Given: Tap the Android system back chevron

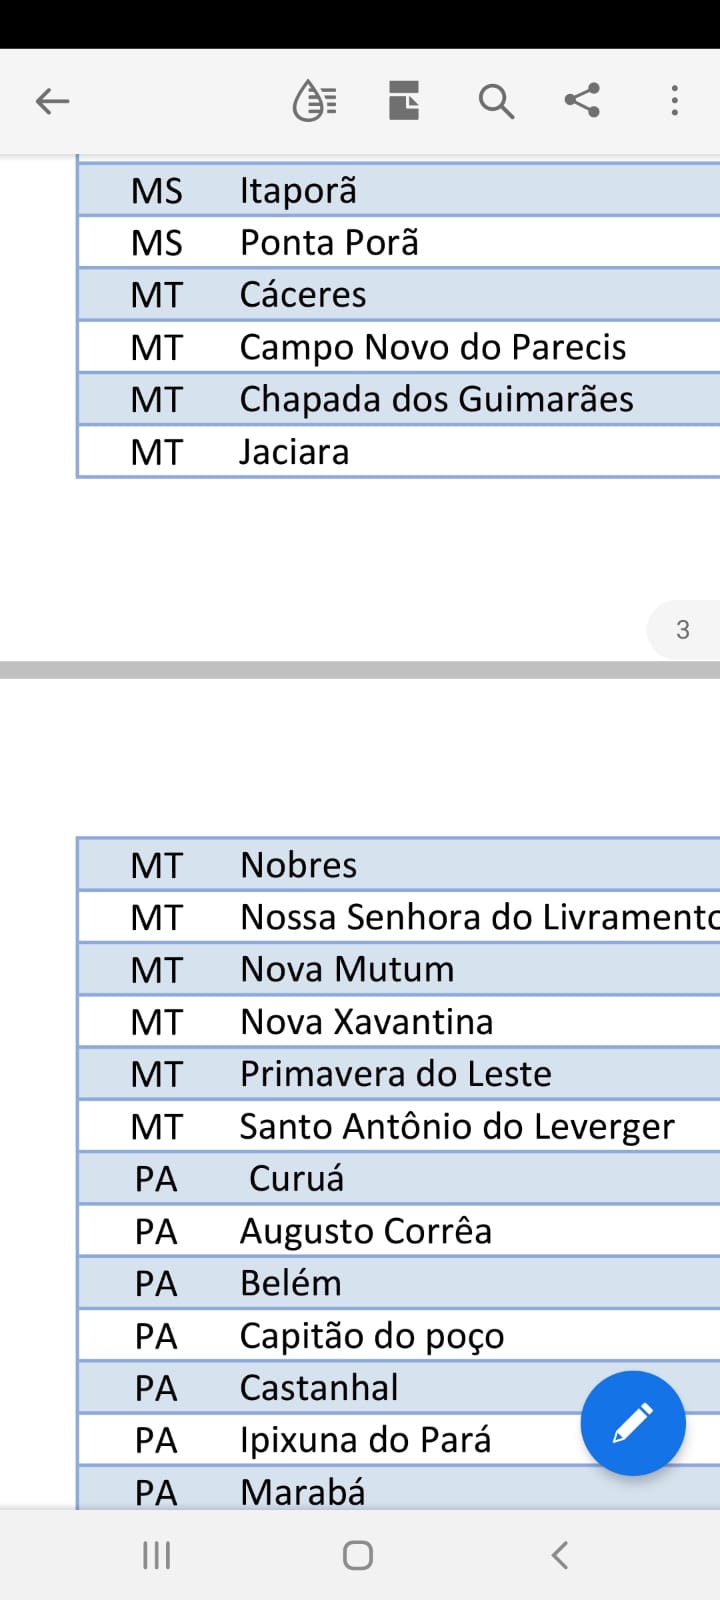Looking at the screenshot, I should tap(560, 1555).
